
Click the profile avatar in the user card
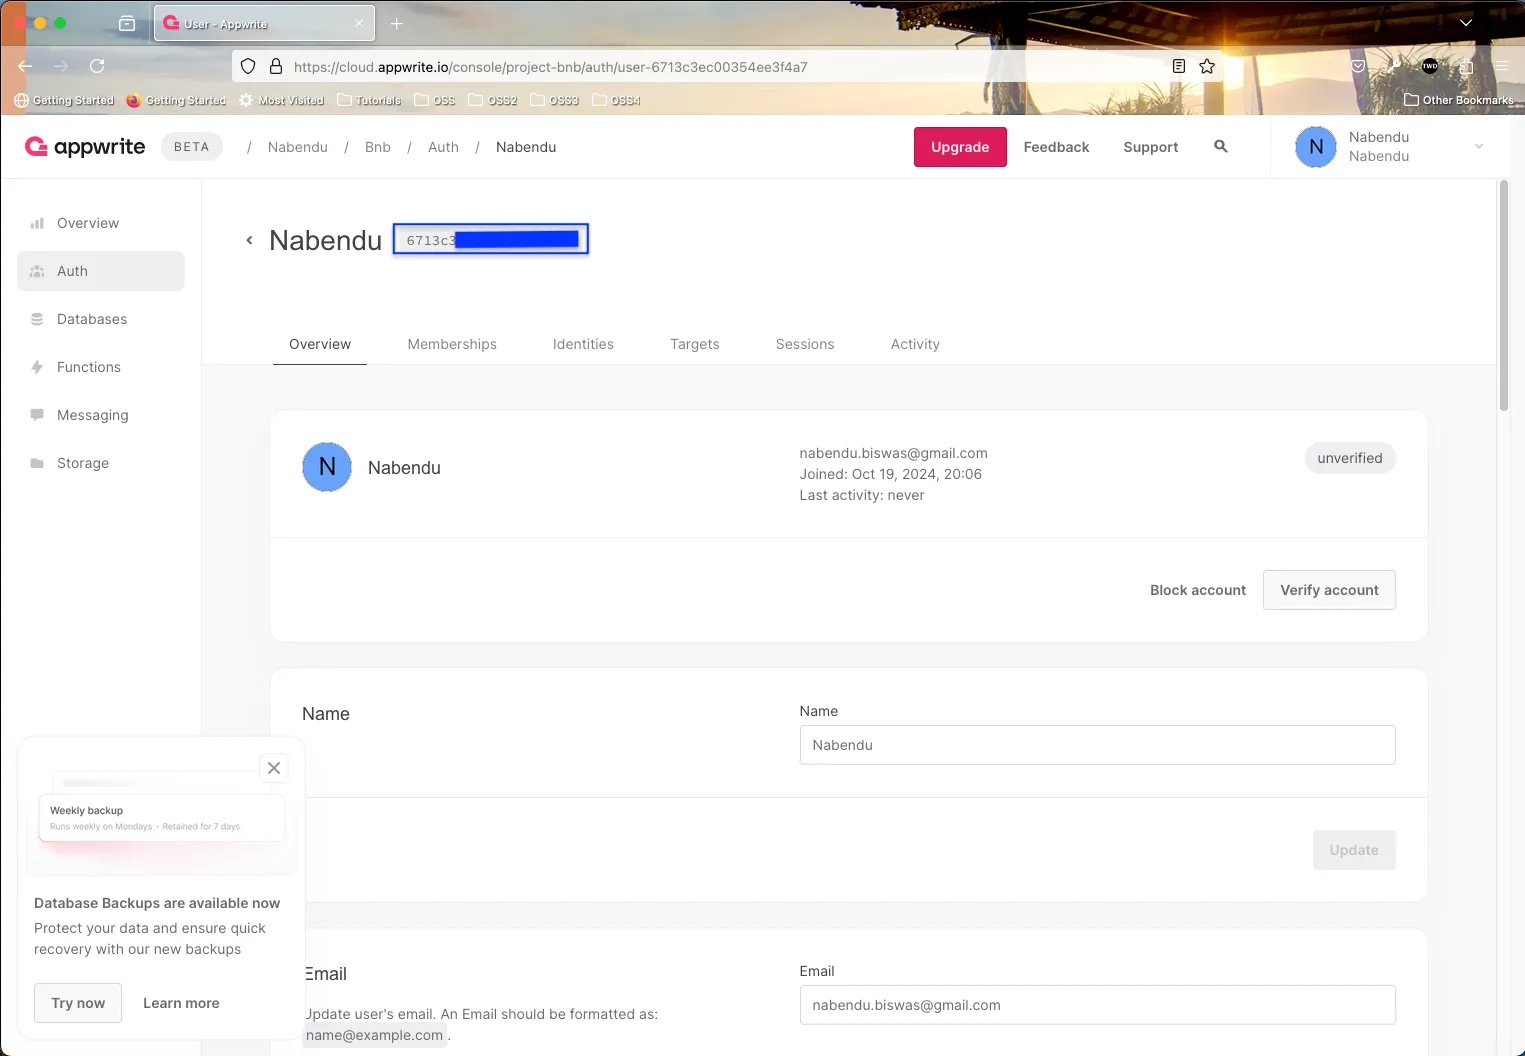pos(327,467)
